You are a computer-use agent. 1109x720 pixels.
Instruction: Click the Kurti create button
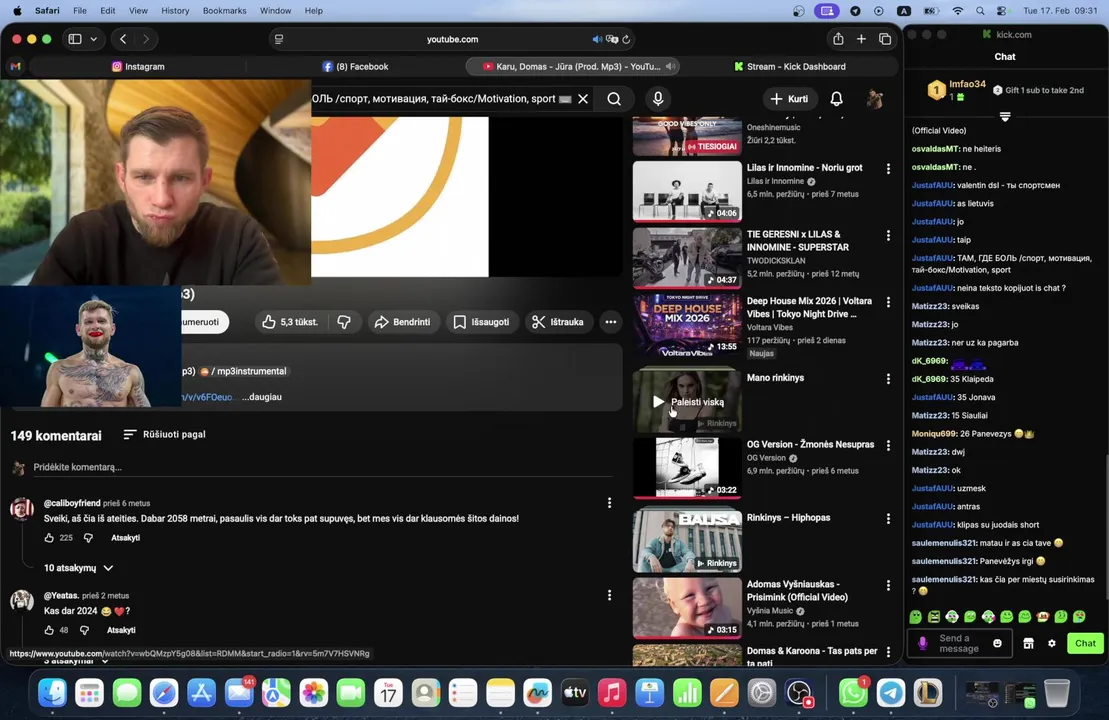tap(789, 99)
